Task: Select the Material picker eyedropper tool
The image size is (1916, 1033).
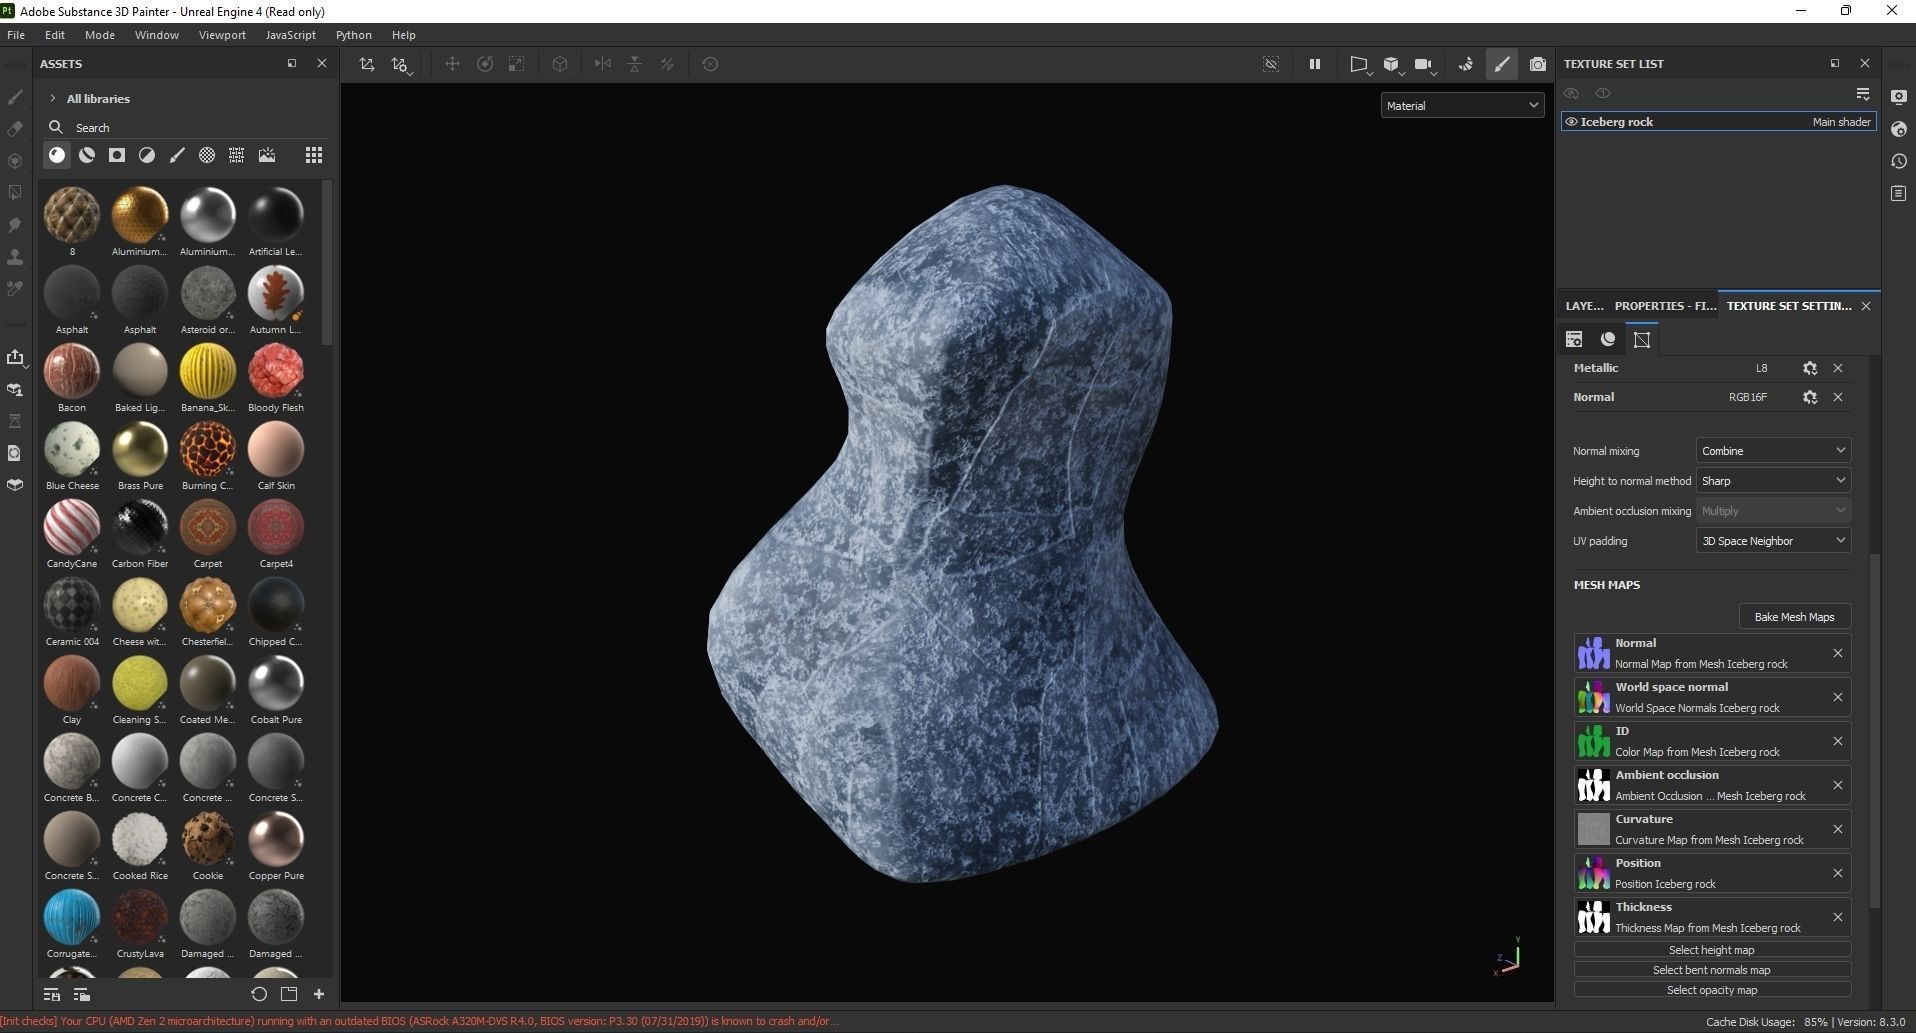Action: [15, 289]
